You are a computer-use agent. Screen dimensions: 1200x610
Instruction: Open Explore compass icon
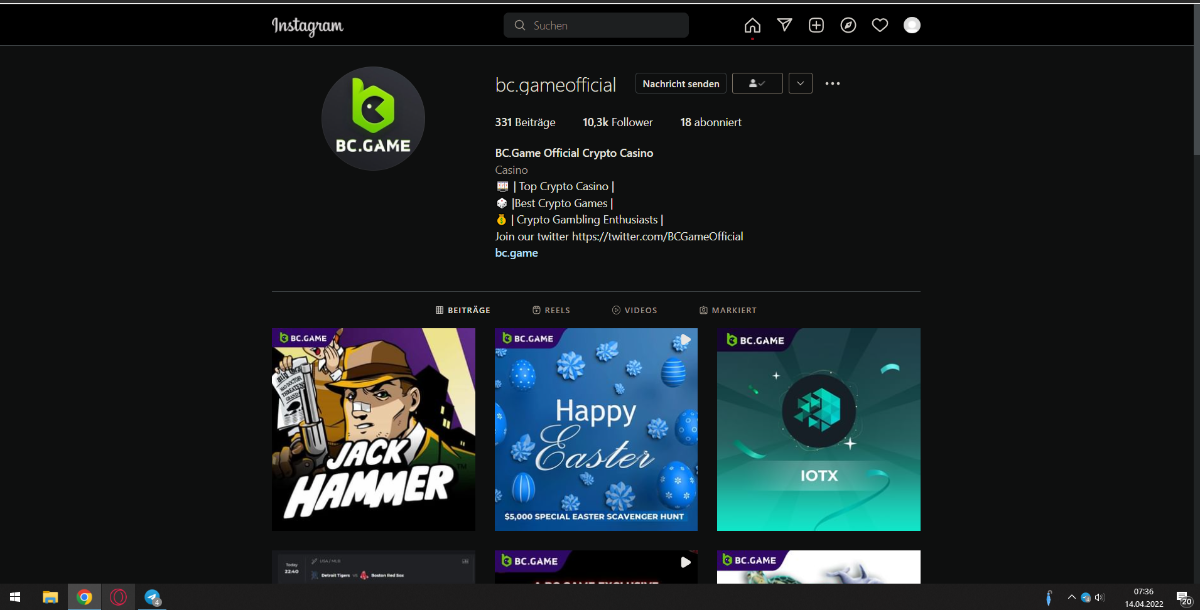point(848,26)
